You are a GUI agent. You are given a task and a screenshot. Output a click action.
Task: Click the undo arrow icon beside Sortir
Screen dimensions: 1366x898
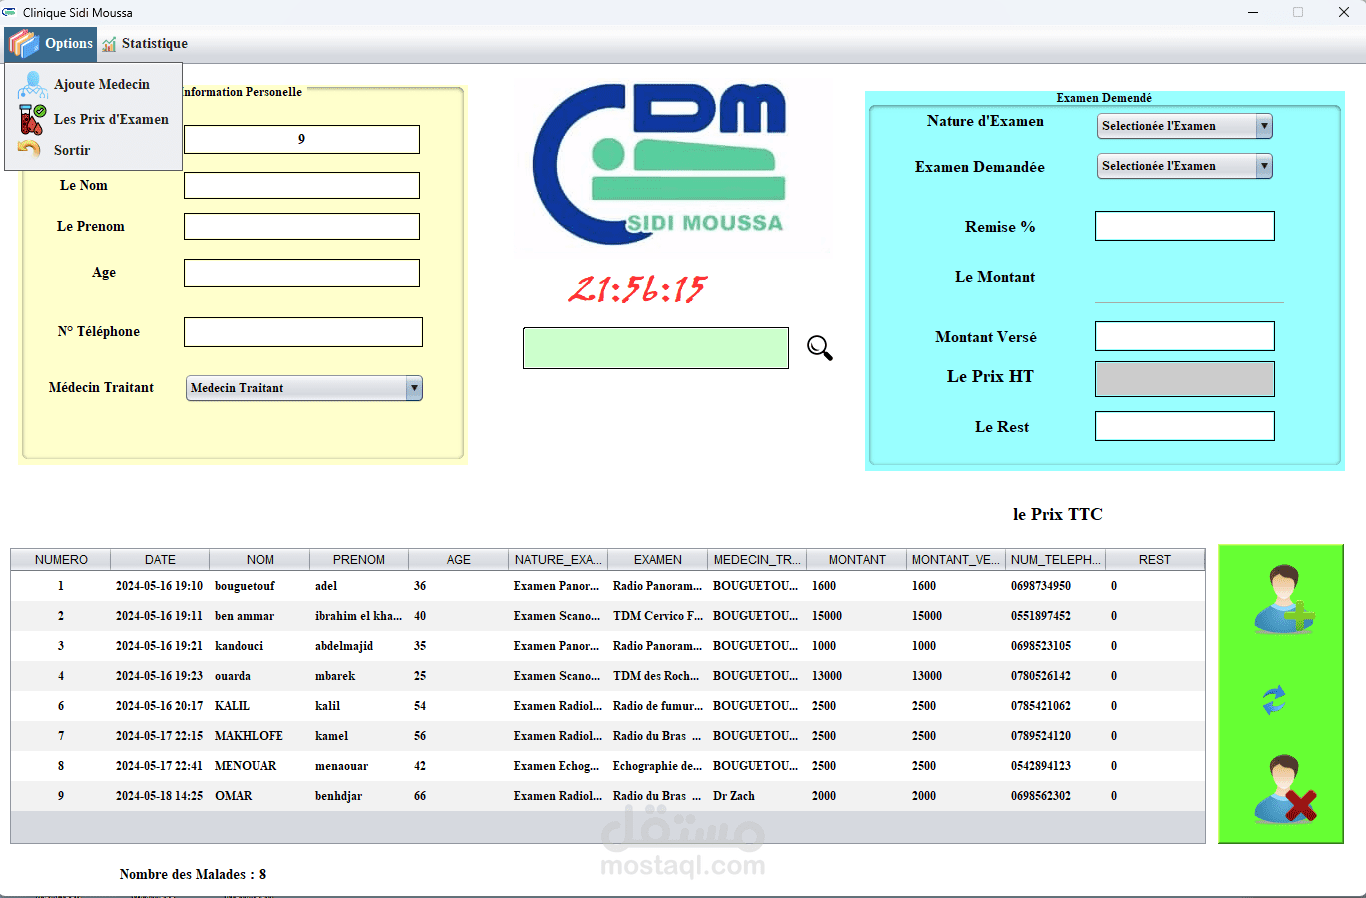(30, 150)
